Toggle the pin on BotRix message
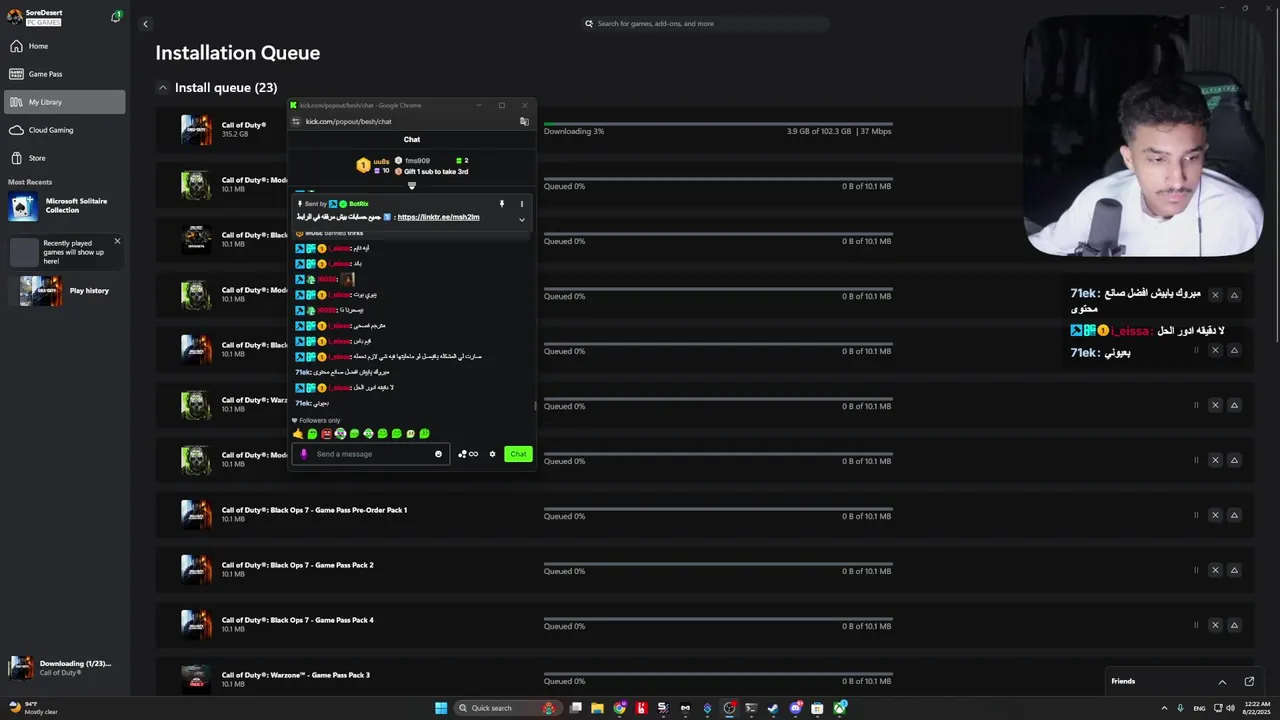 pyautogui.click(x=502, y=204)
